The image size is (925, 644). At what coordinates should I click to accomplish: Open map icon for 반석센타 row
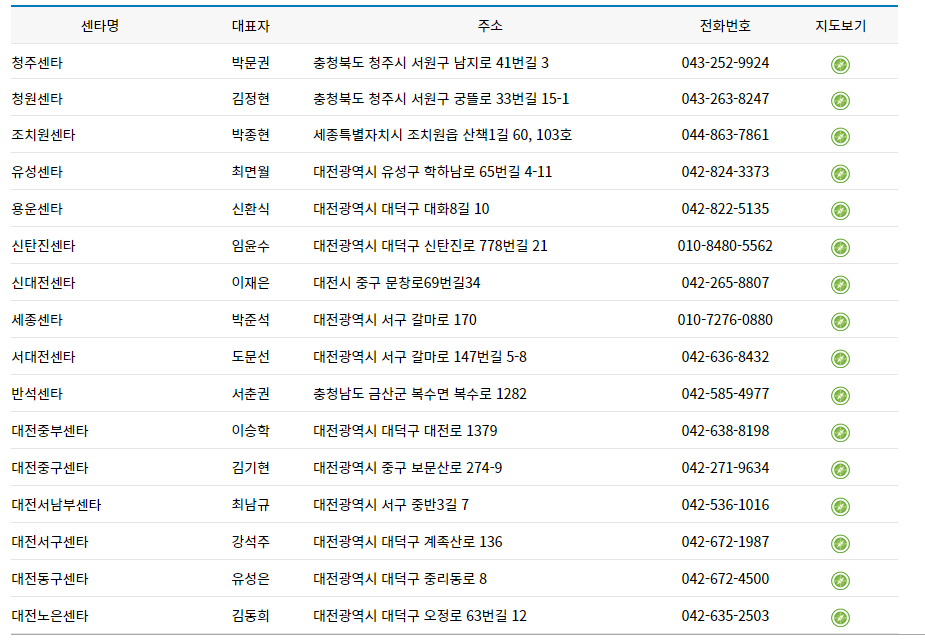point(840,396)
